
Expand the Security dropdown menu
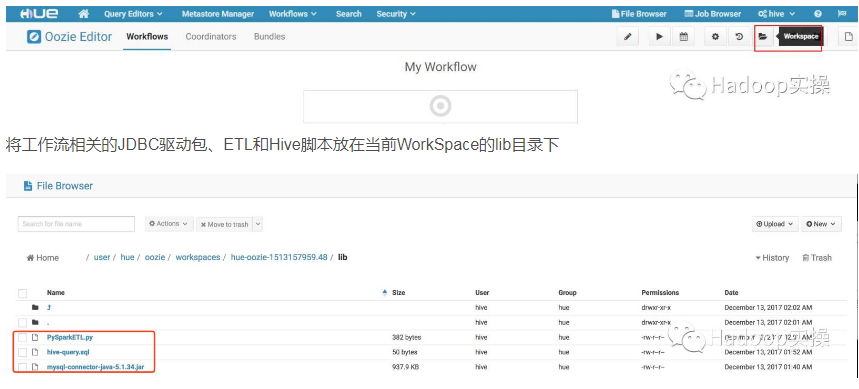point(396,14)
